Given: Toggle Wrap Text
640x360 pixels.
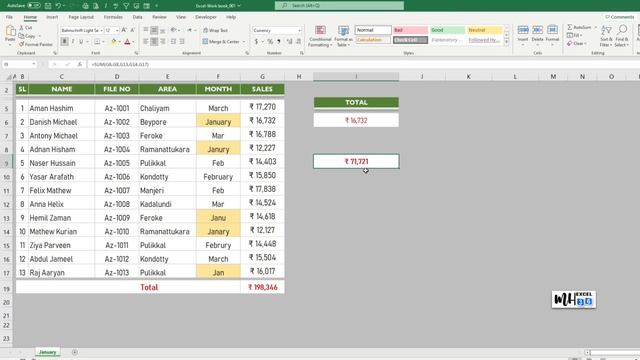Looking at the screenshot, I should (x=216, y=30).
